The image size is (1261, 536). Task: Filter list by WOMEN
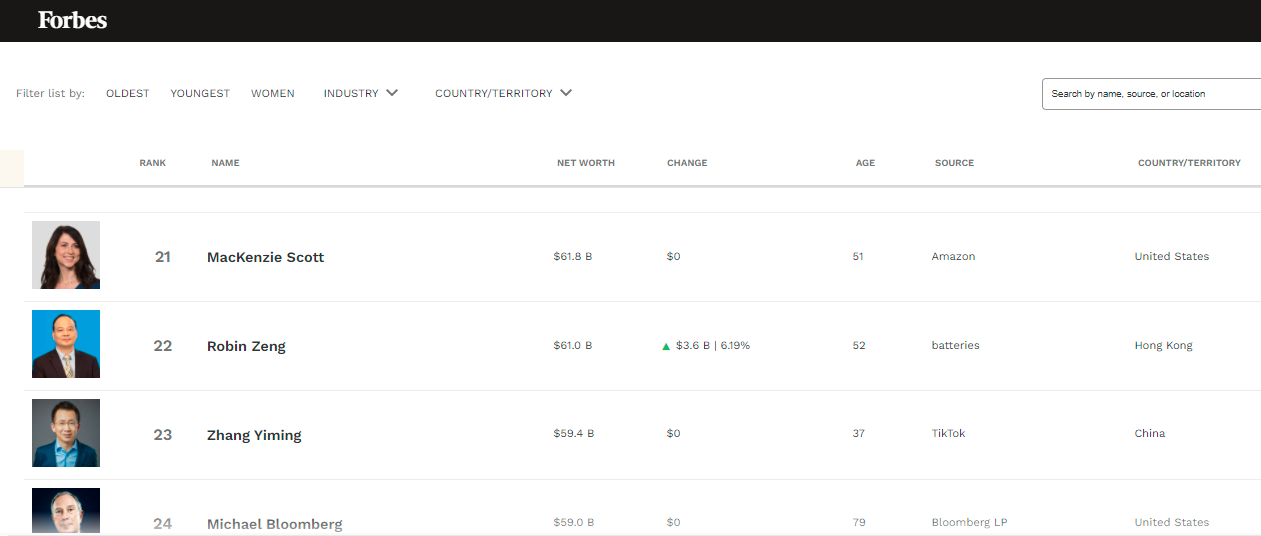point(273,93)
